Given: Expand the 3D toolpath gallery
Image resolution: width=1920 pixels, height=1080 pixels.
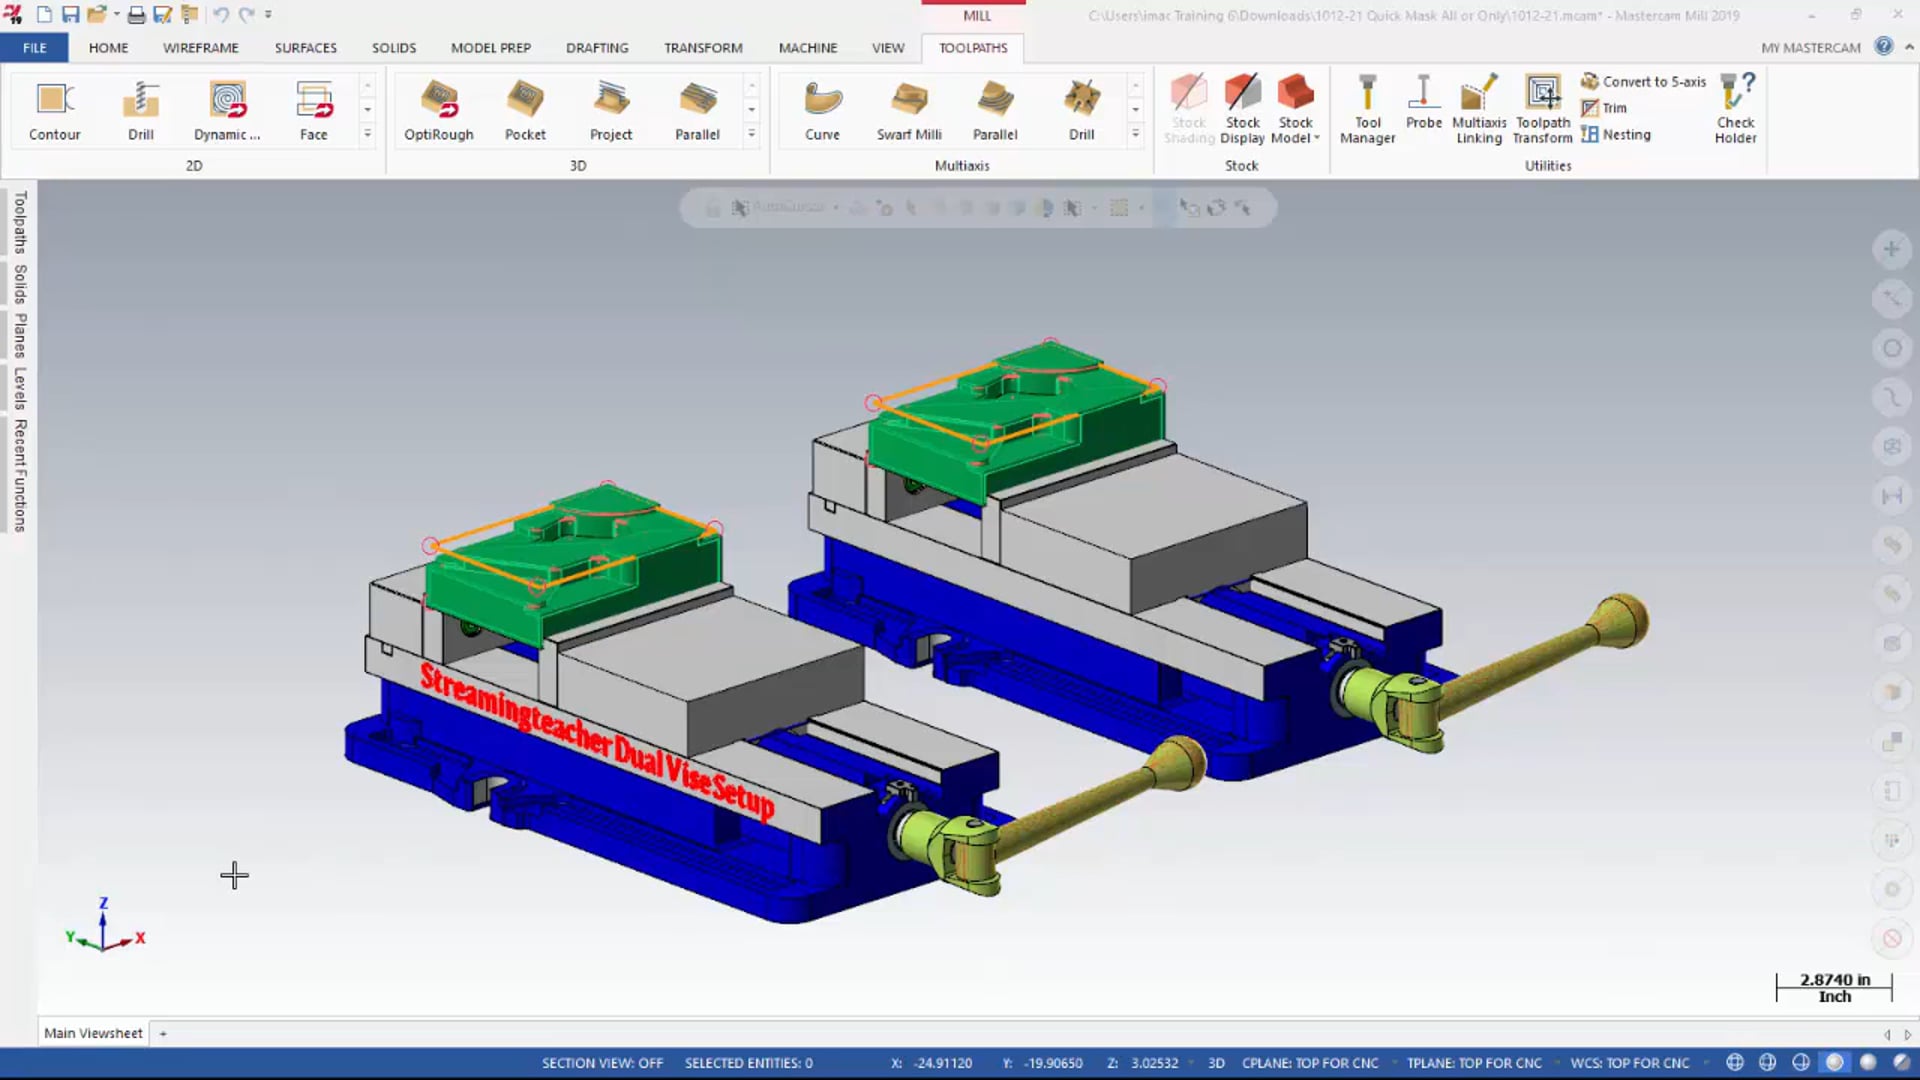Looking at the screenshot, I should click(x=751, y=134).
